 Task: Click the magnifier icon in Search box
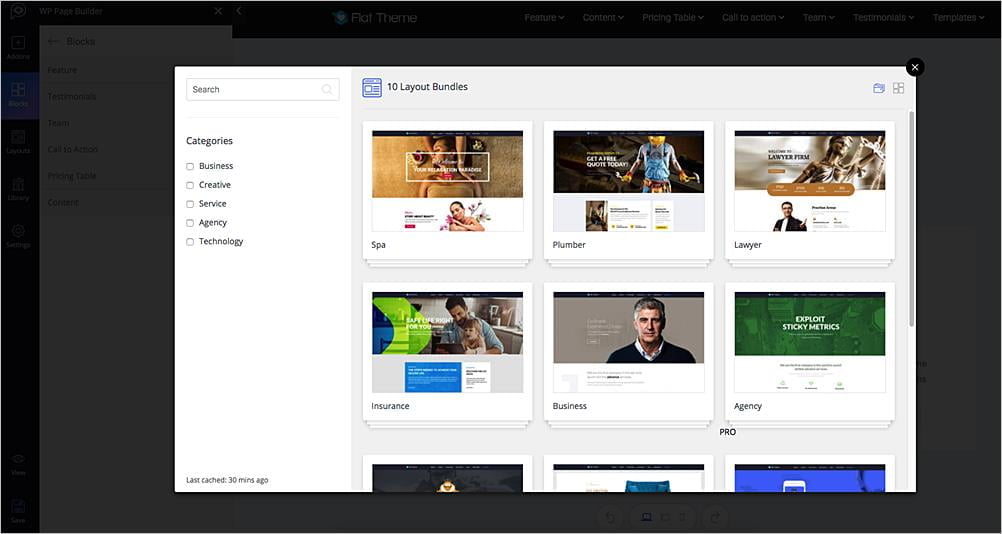pos(327,90)
